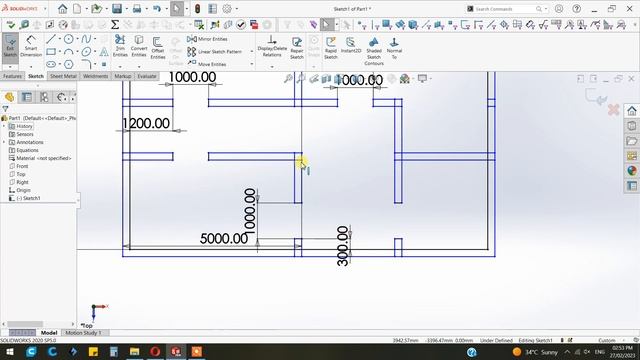Select the Ellipse tool
Screen dimensions: 640x360
(86, 52)
